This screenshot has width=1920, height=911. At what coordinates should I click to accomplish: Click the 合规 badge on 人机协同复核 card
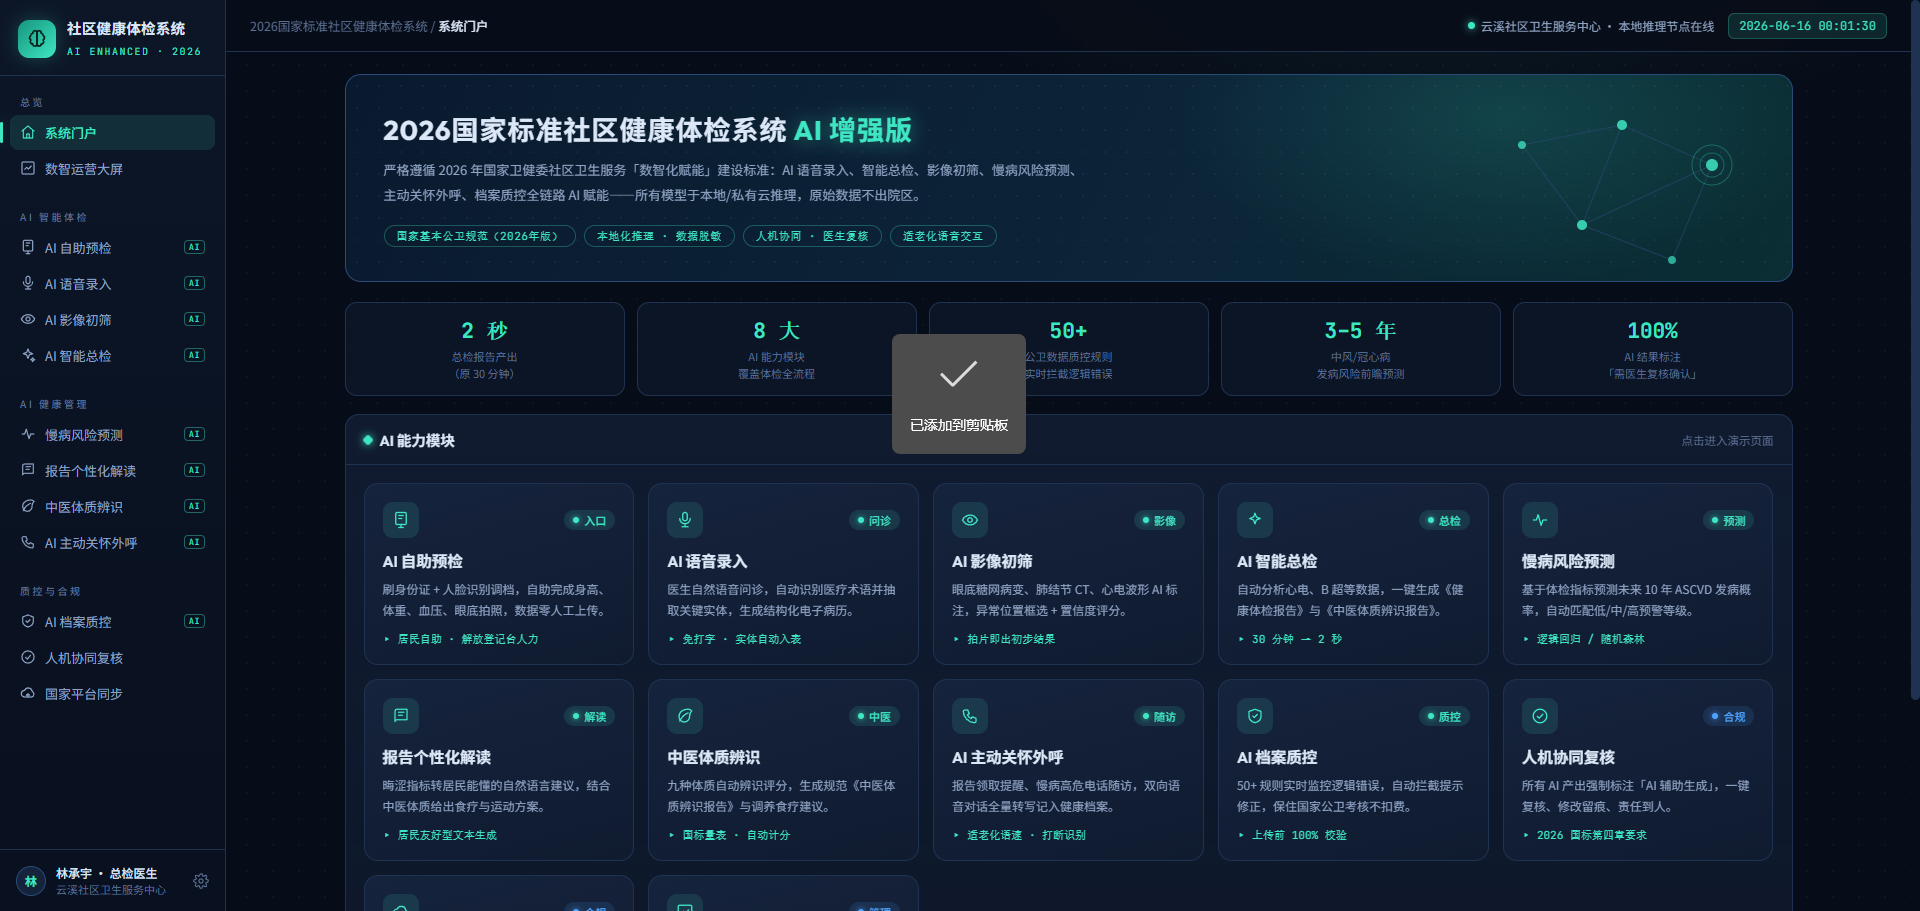pyautogui.click(x=1728, y=717)
